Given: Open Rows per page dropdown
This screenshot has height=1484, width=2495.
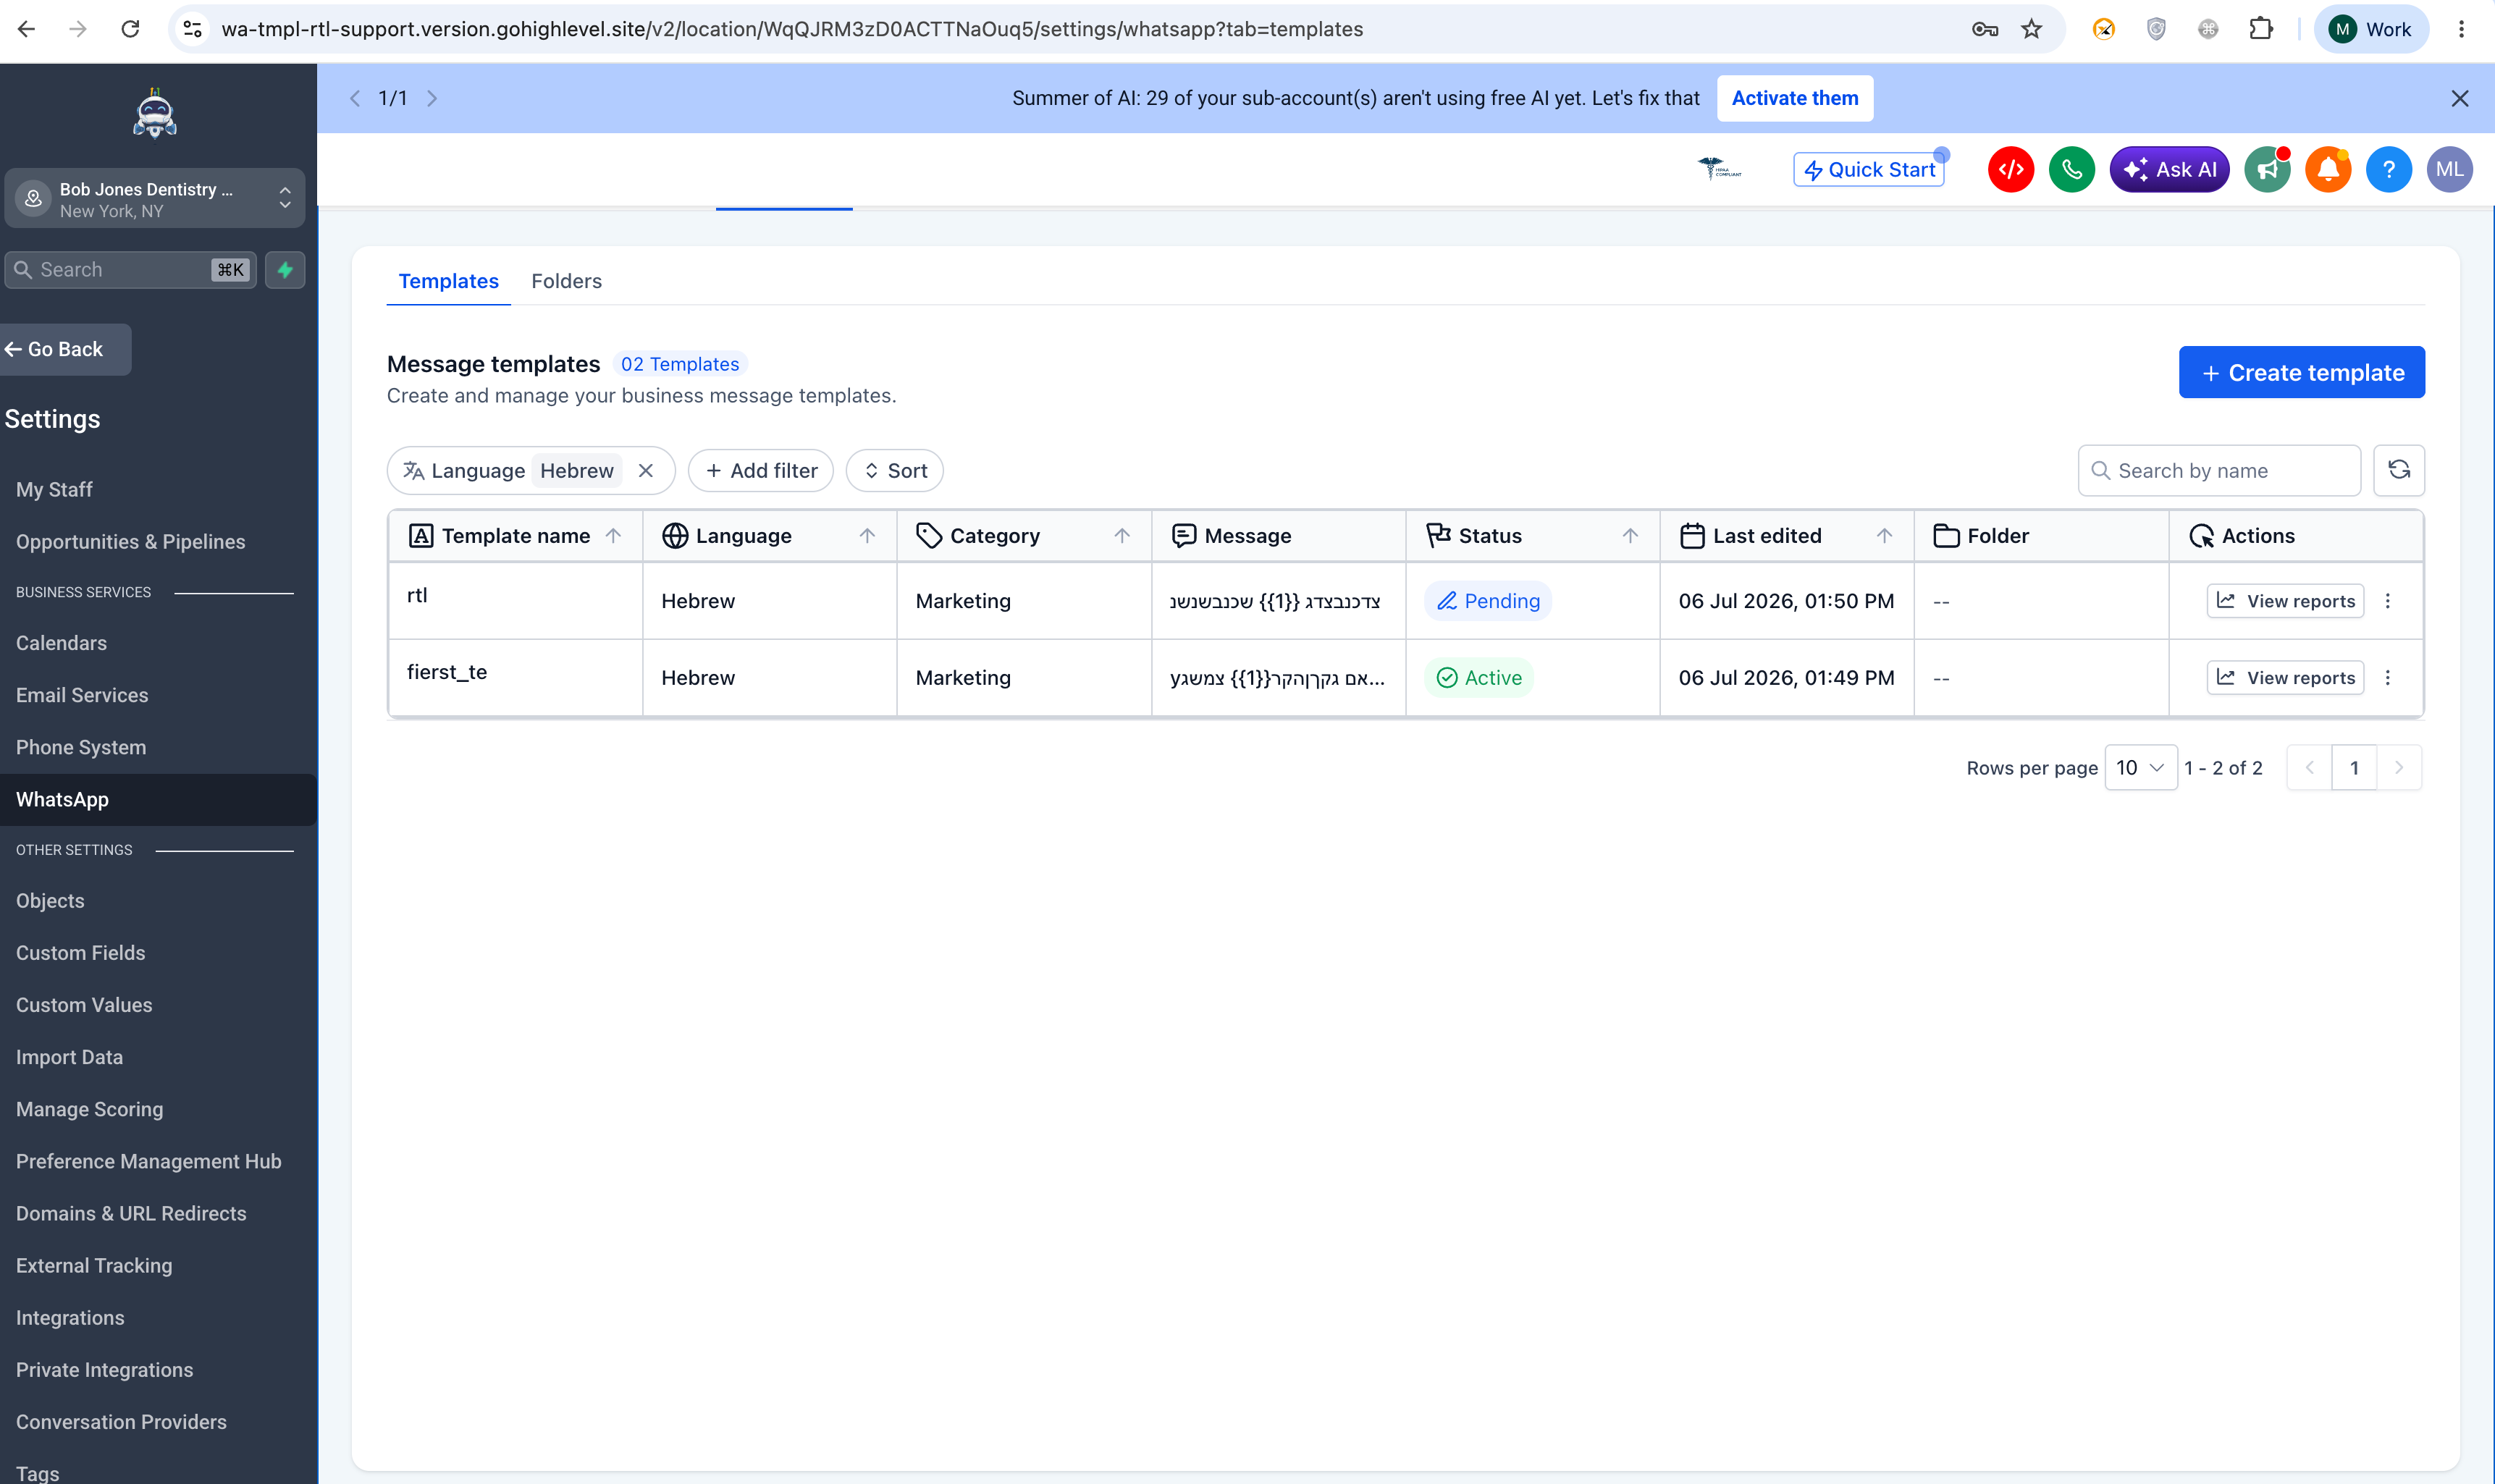Looking at the screenshot, I should coord(2140,767).
